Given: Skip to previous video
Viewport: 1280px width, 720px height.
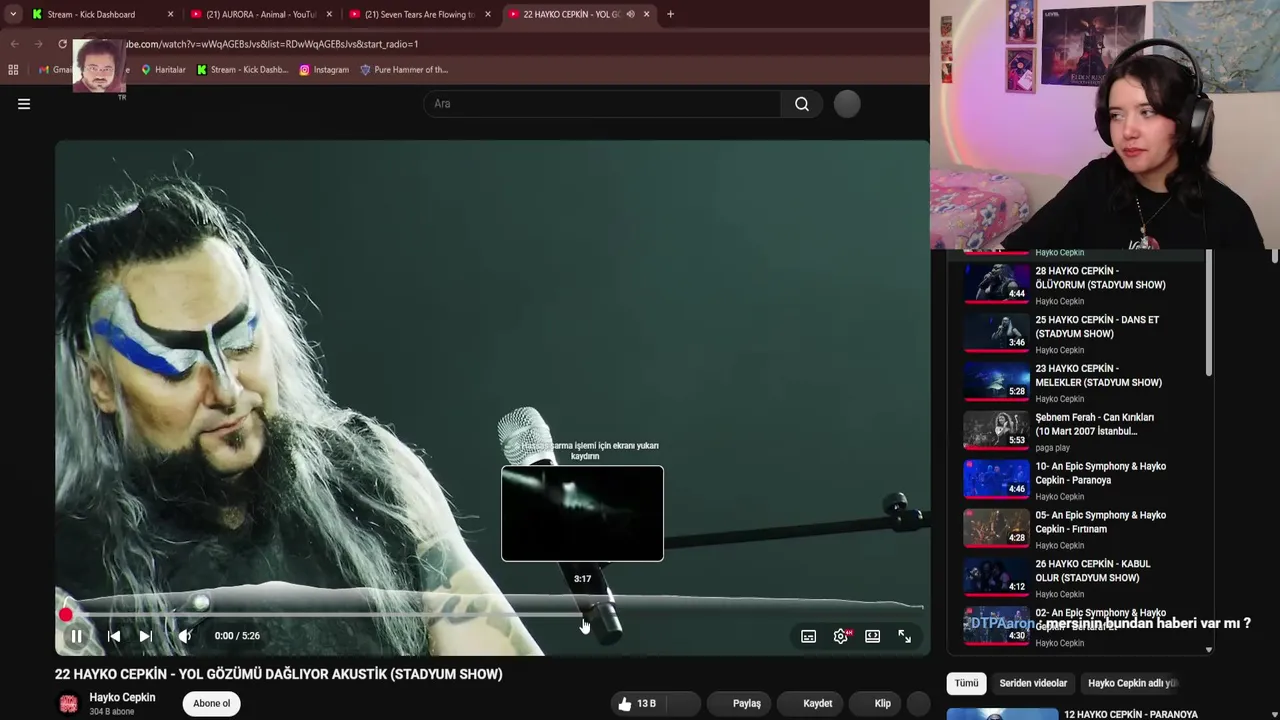Looking at the screenshot, I should click(x=114, y=636).
